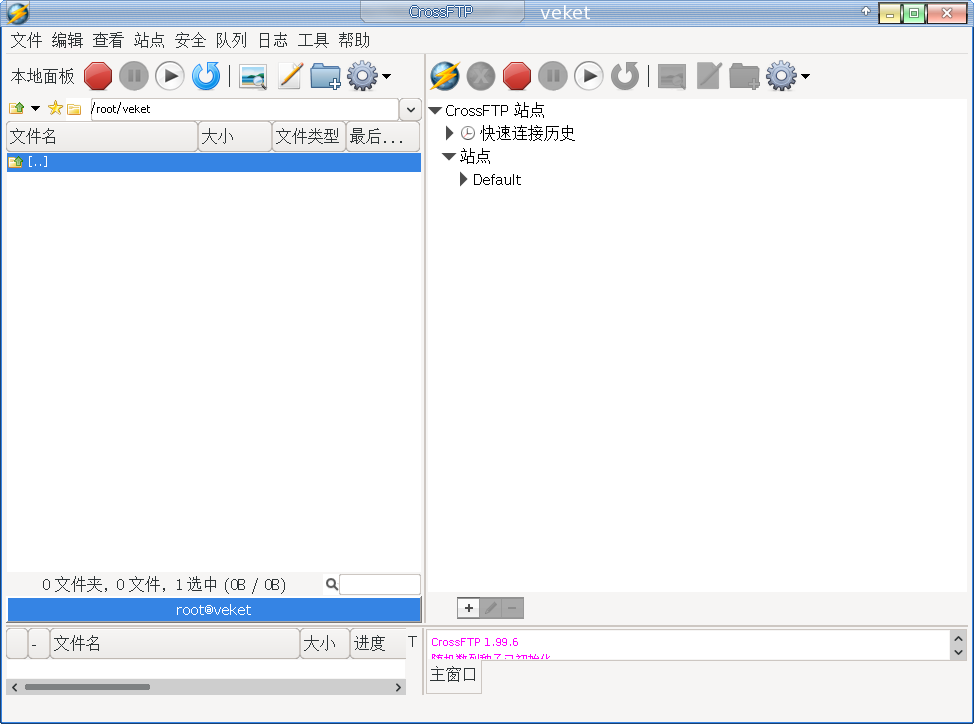Image resolution: width=974 pixels, height=724 pixels.
Task: Sort local files by 大小 column
Action: (x=235, y=137)
